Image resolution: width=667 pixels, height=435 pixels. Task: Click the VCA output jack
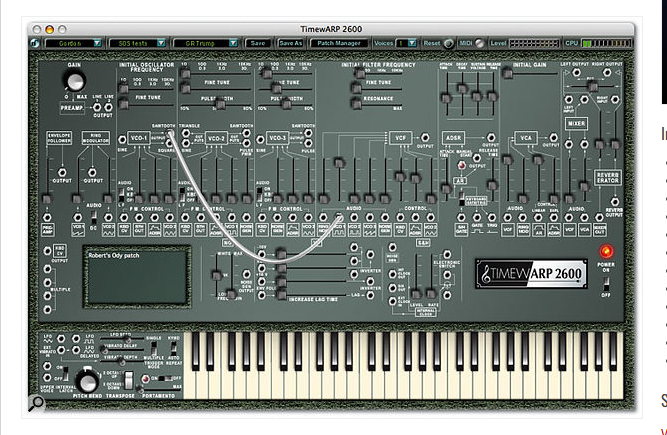pyautogui.click(x=553, y=137)
